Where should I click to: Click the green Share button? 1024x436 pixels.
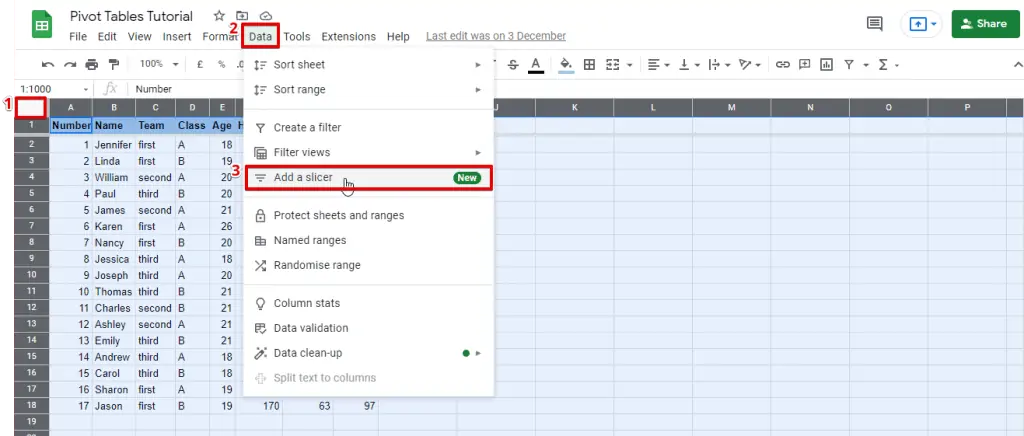tap(985, 24)
